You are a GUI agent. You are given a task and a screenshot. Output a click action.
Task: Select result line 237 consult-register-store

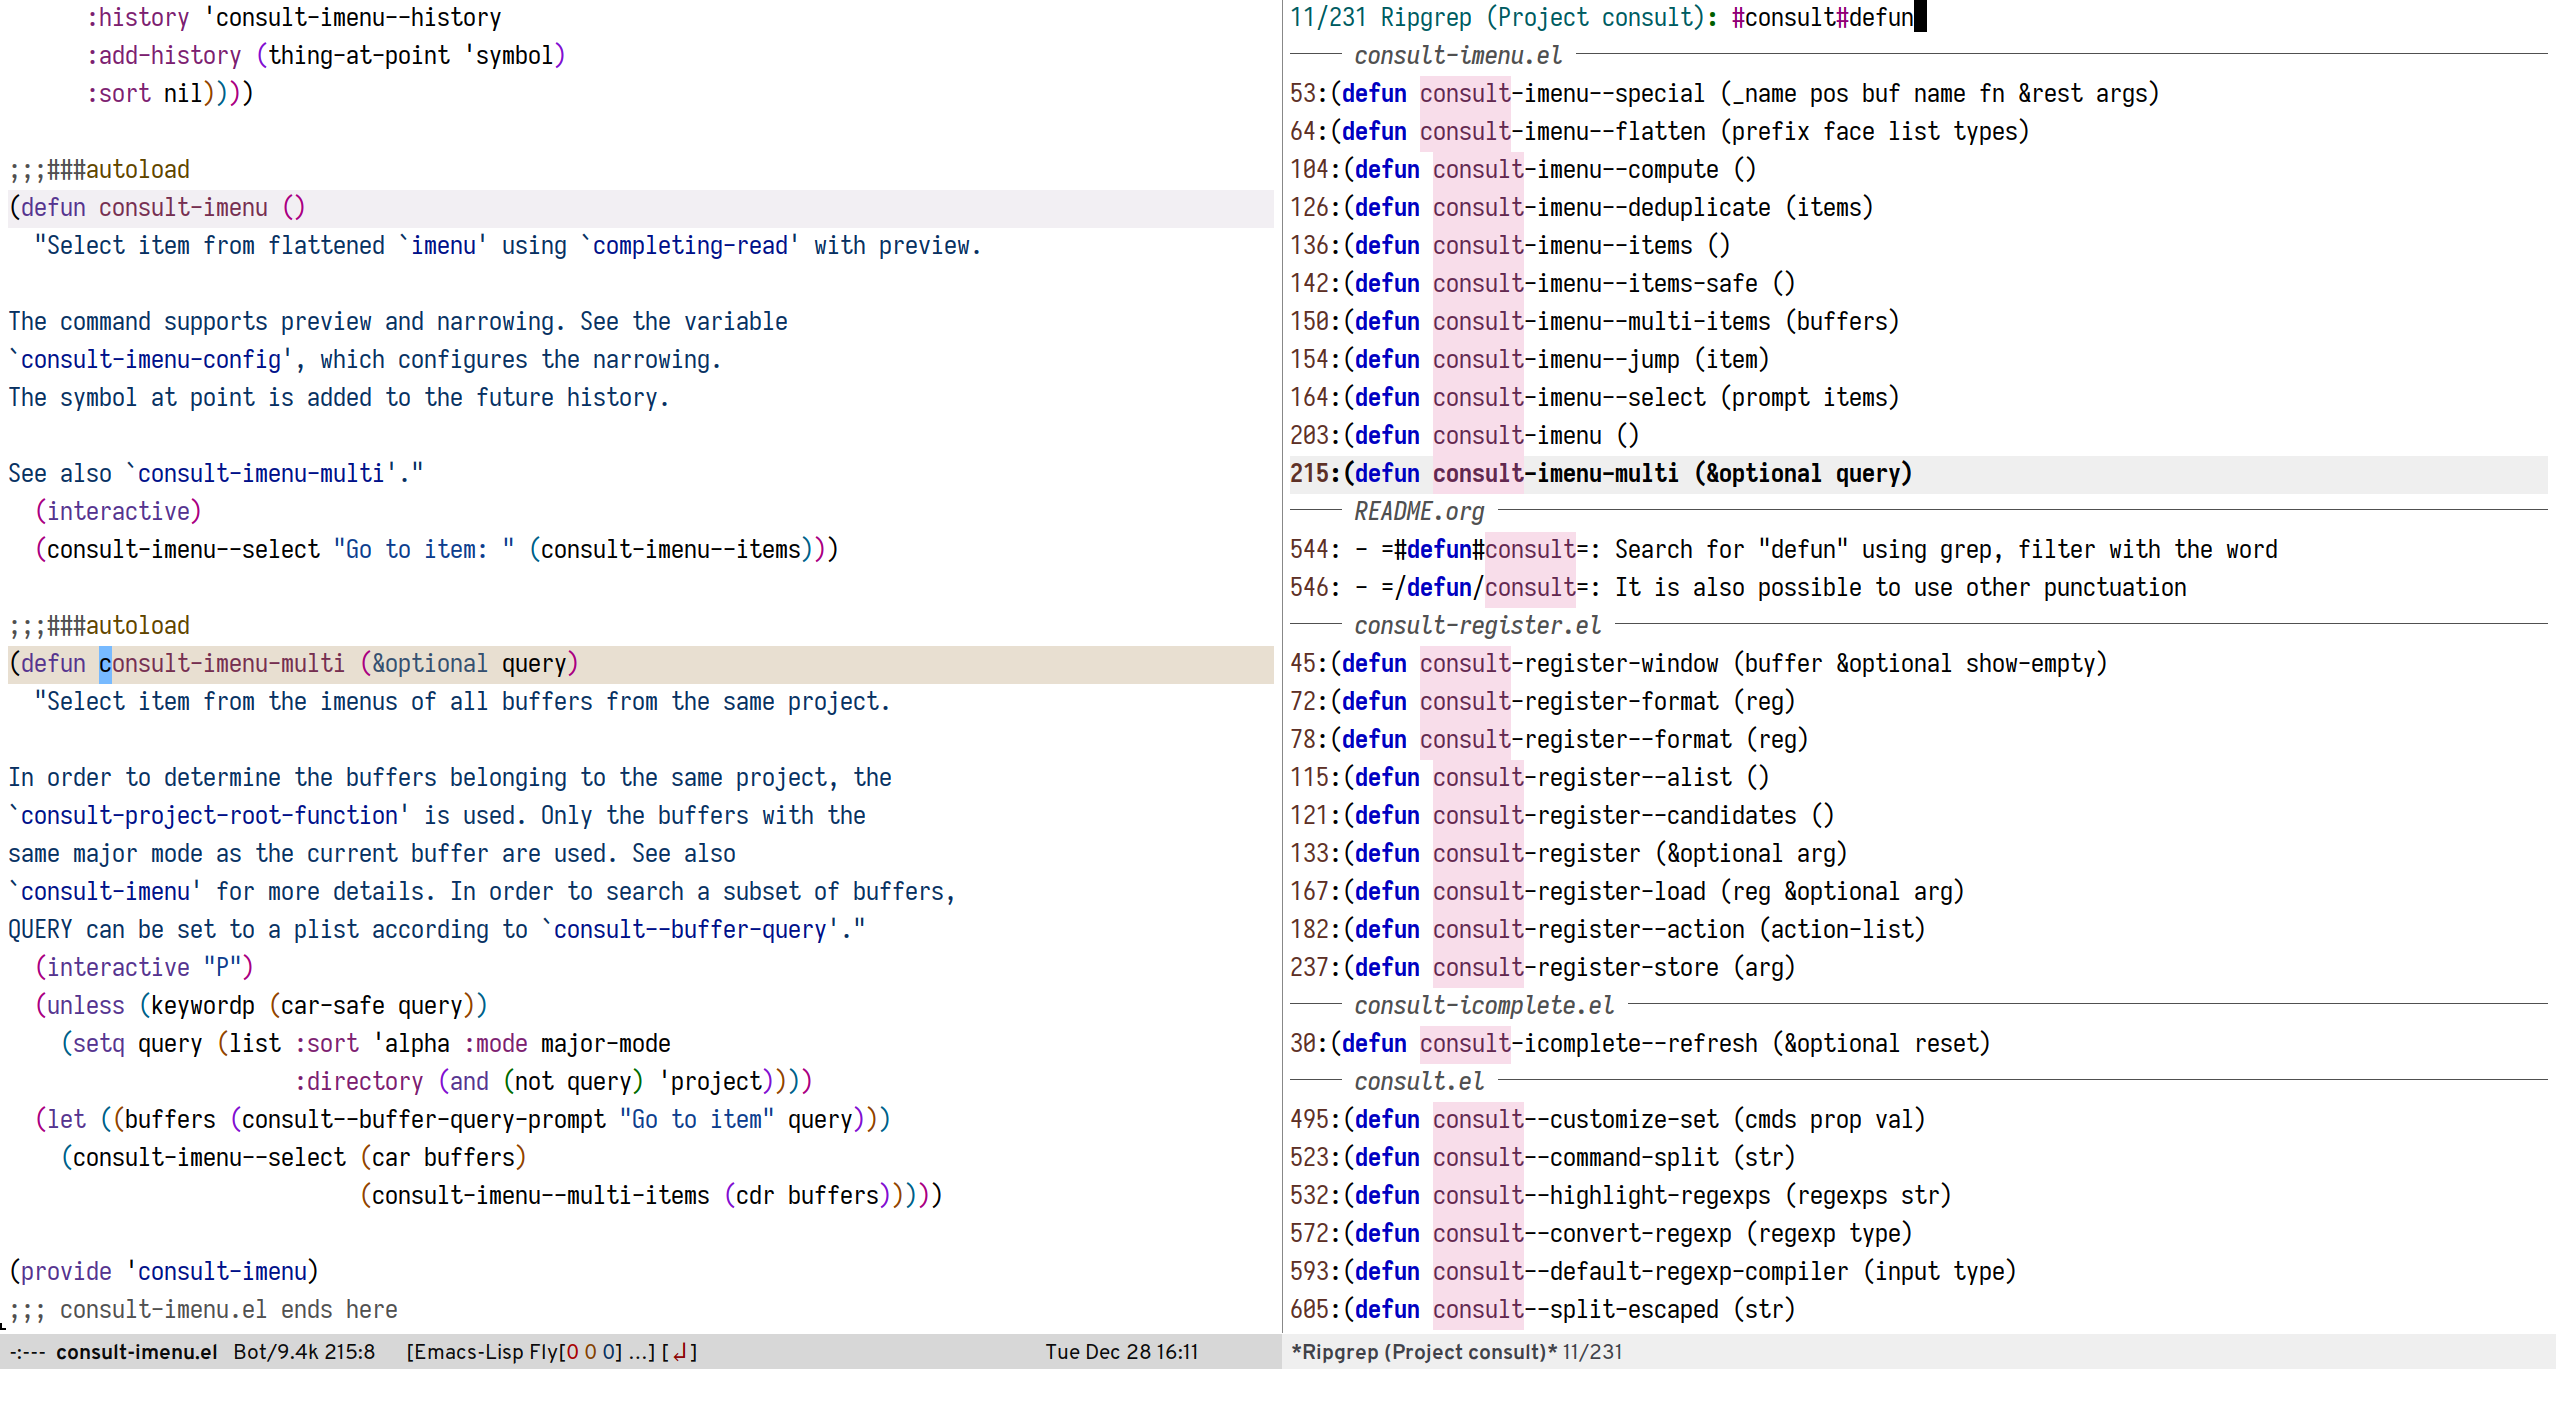(1542, 967)
